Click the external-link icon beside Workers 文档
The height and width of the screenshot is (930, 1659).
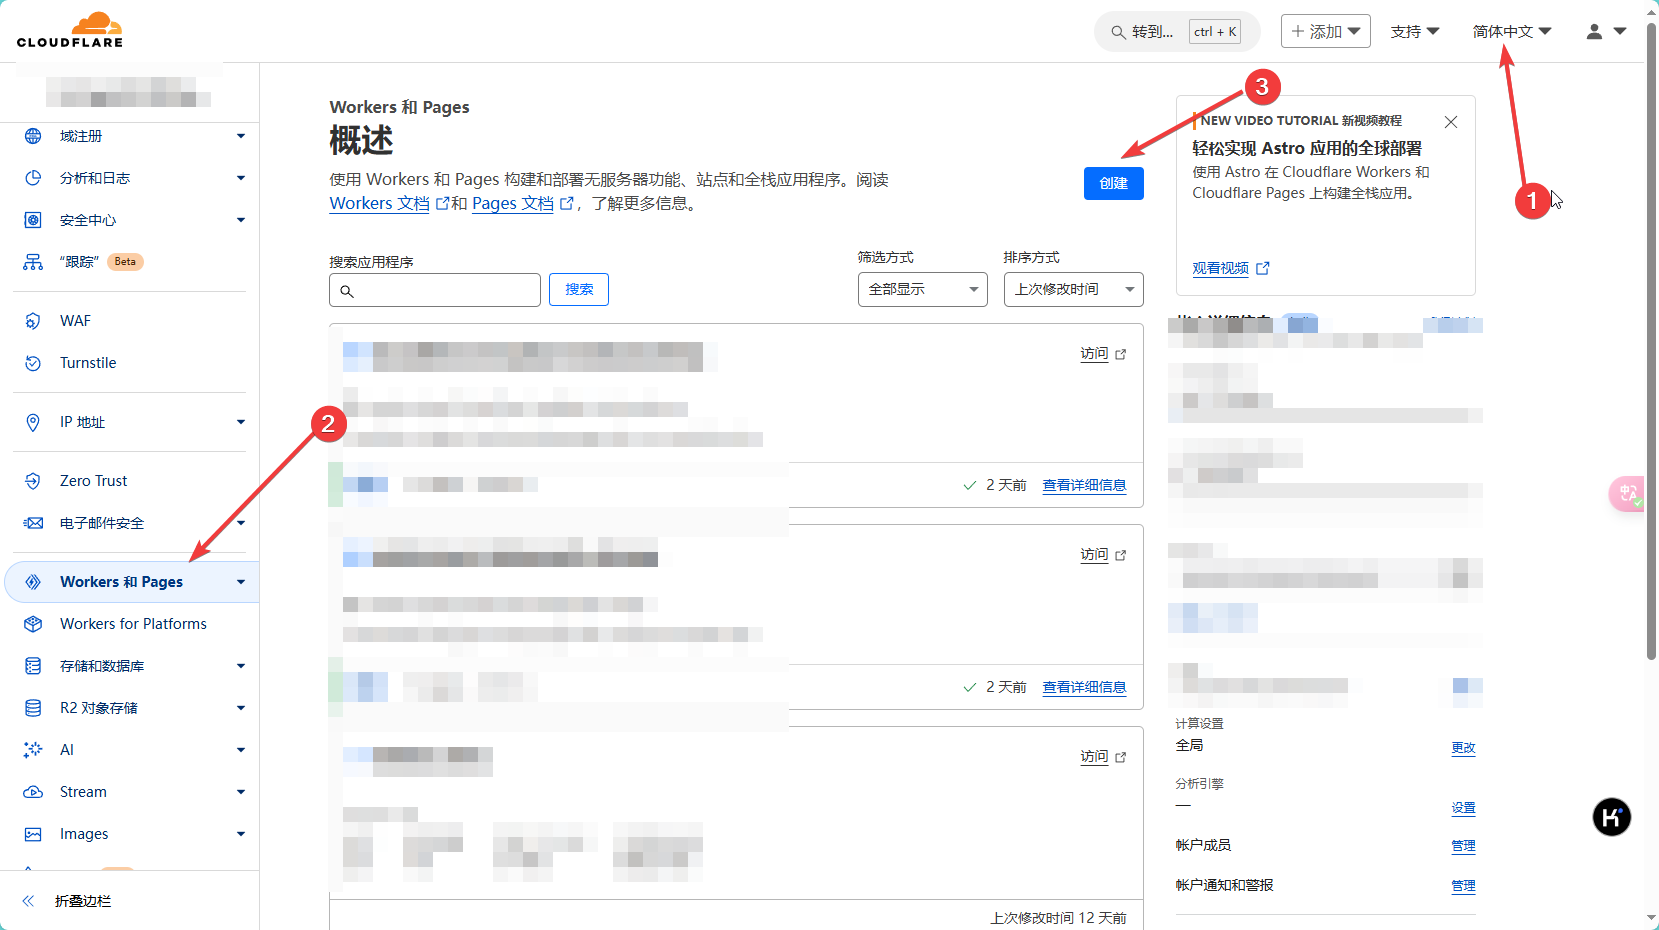(442, 203)
